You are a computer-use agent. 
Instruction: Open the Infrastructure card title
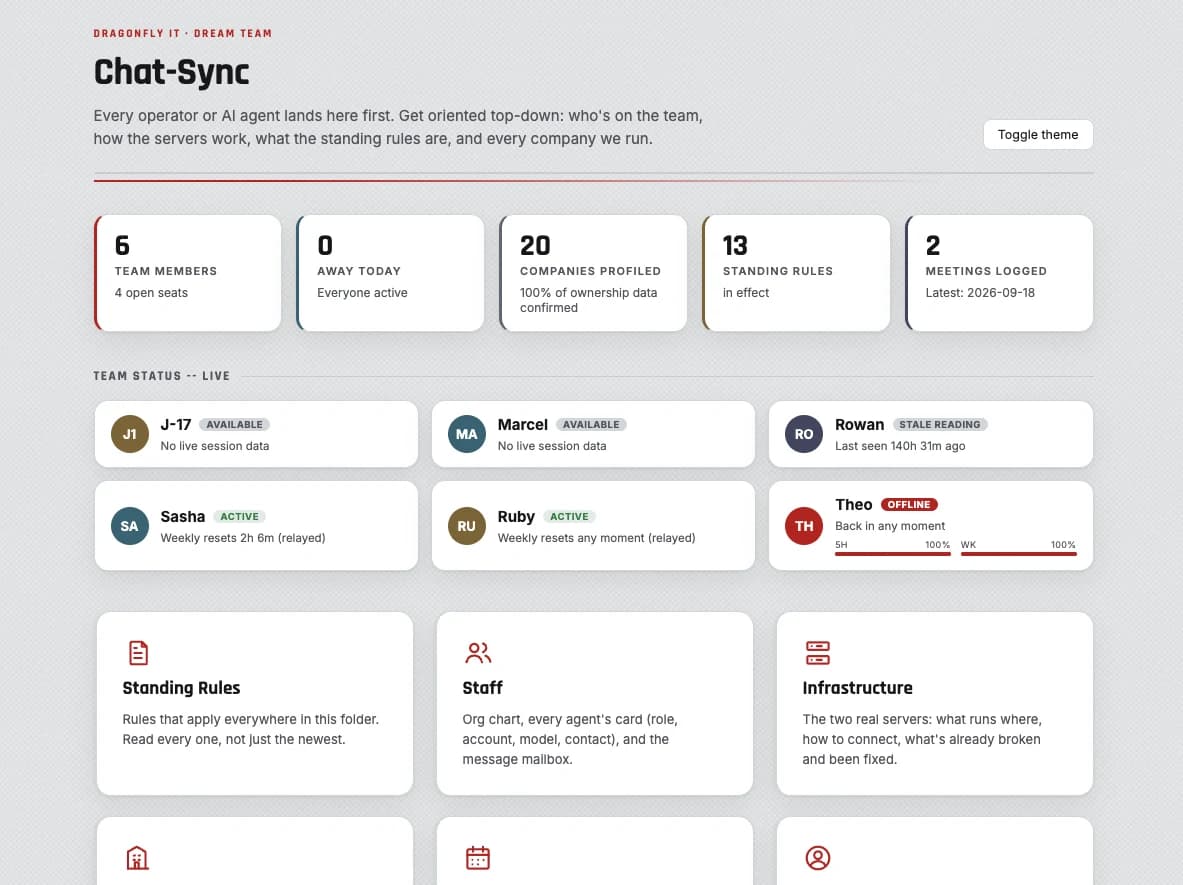(857, 688)
